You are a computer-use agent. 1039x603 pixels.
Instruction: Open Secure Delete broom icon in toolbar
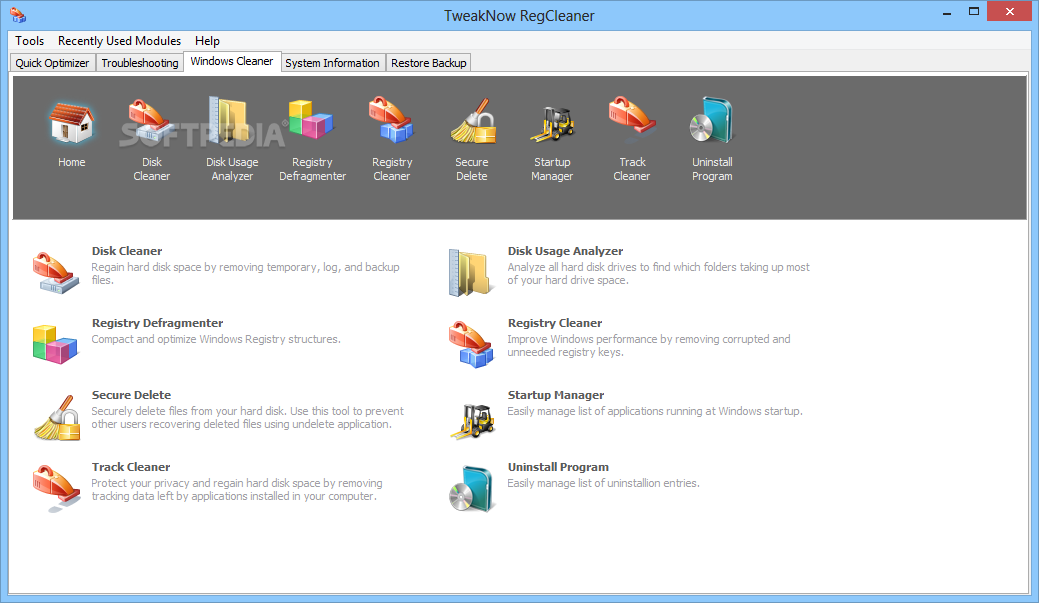coord(472,121)
